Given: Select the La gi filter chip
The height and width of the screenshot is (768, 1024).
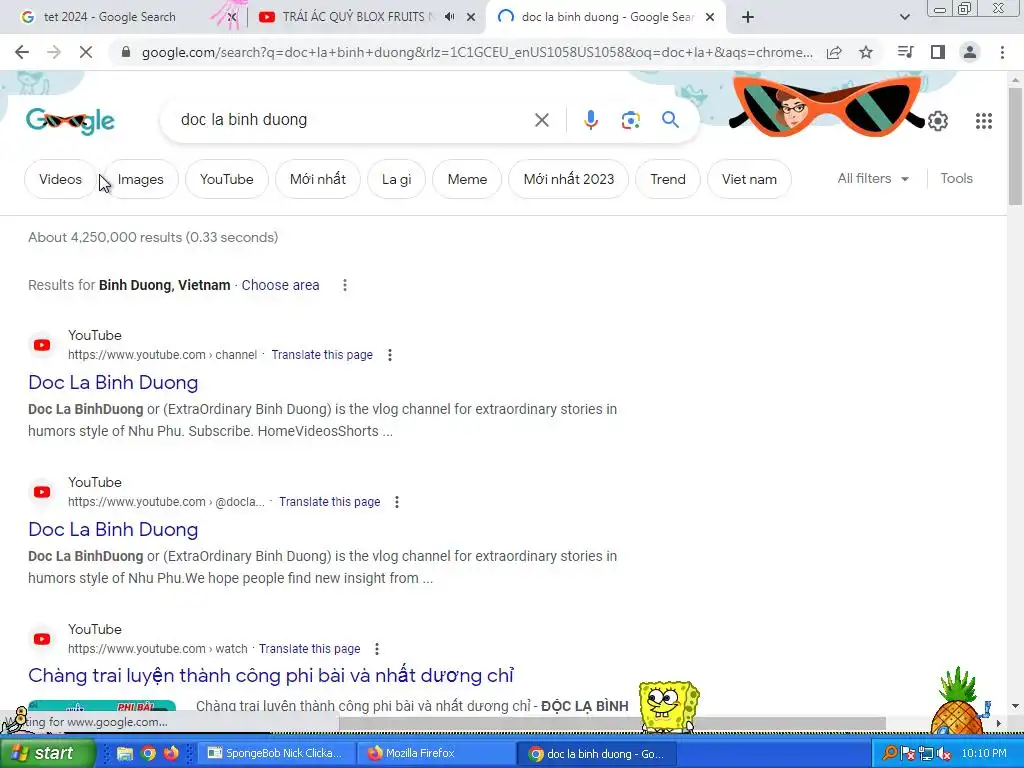Looking at the screenshot, I should tap(396, 180).
